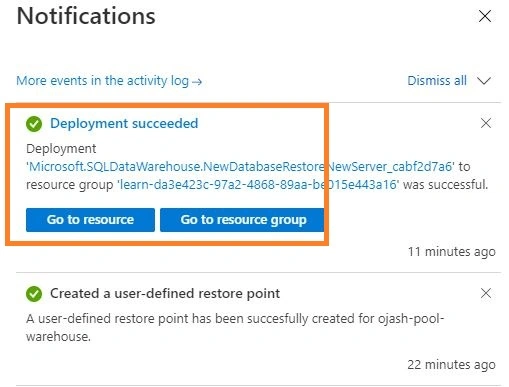Click green checkmark beside restore point notification

pos(34,294)
